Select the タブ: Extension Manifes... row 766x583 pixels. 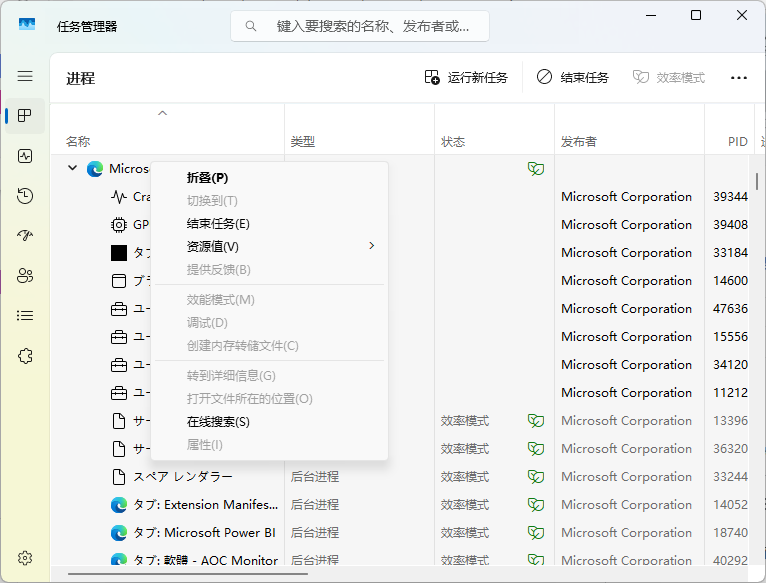[x=399, y=505]
